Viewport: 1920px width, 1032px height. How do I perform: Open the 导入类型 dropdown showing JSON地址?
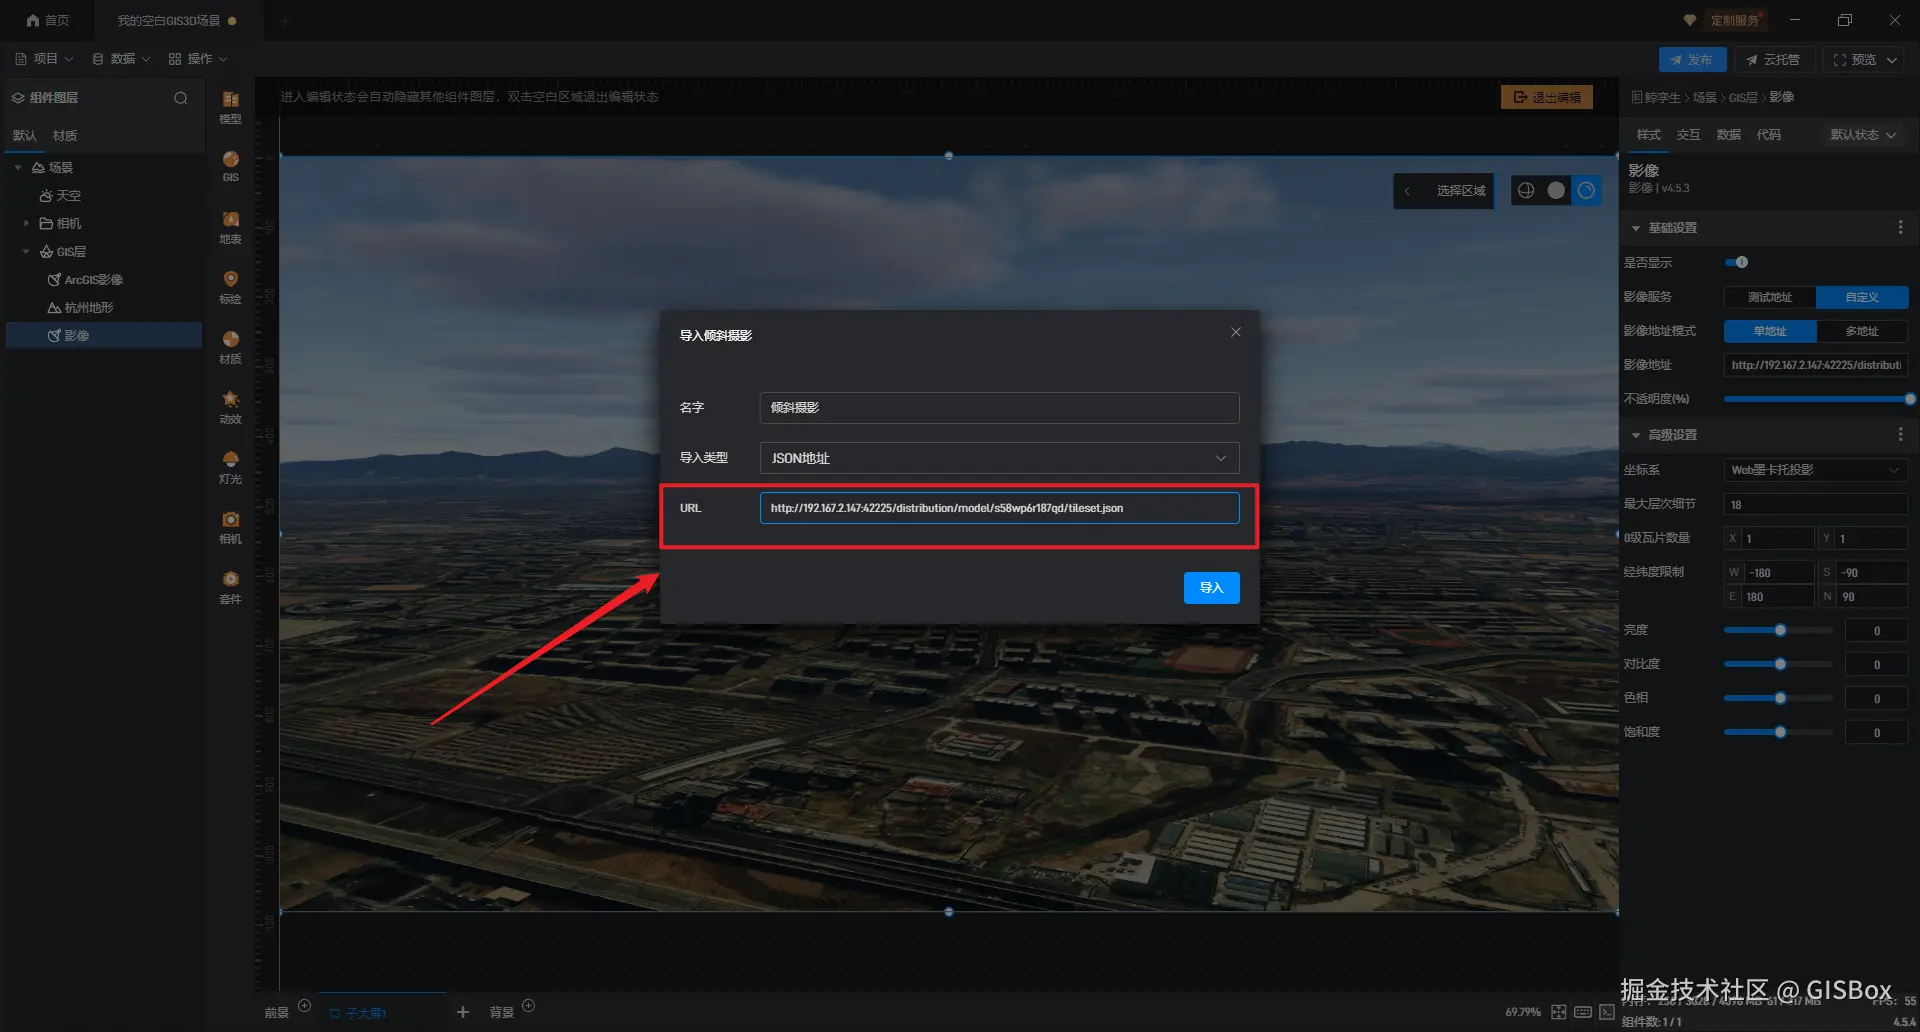click(999, 458)
